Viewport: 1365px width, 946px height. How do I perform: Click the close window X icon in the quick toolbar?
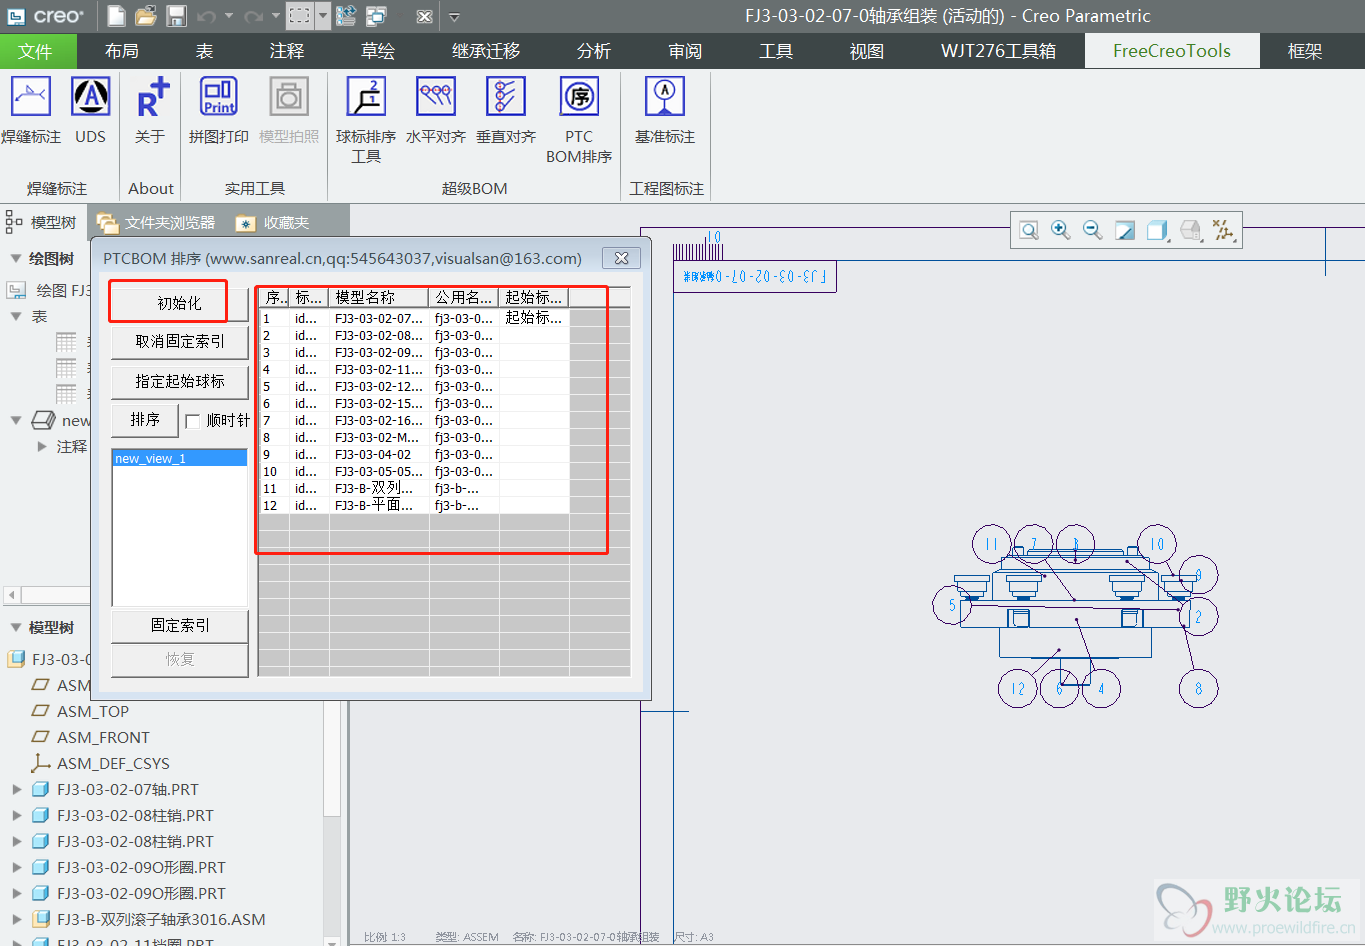click(424, 16)
